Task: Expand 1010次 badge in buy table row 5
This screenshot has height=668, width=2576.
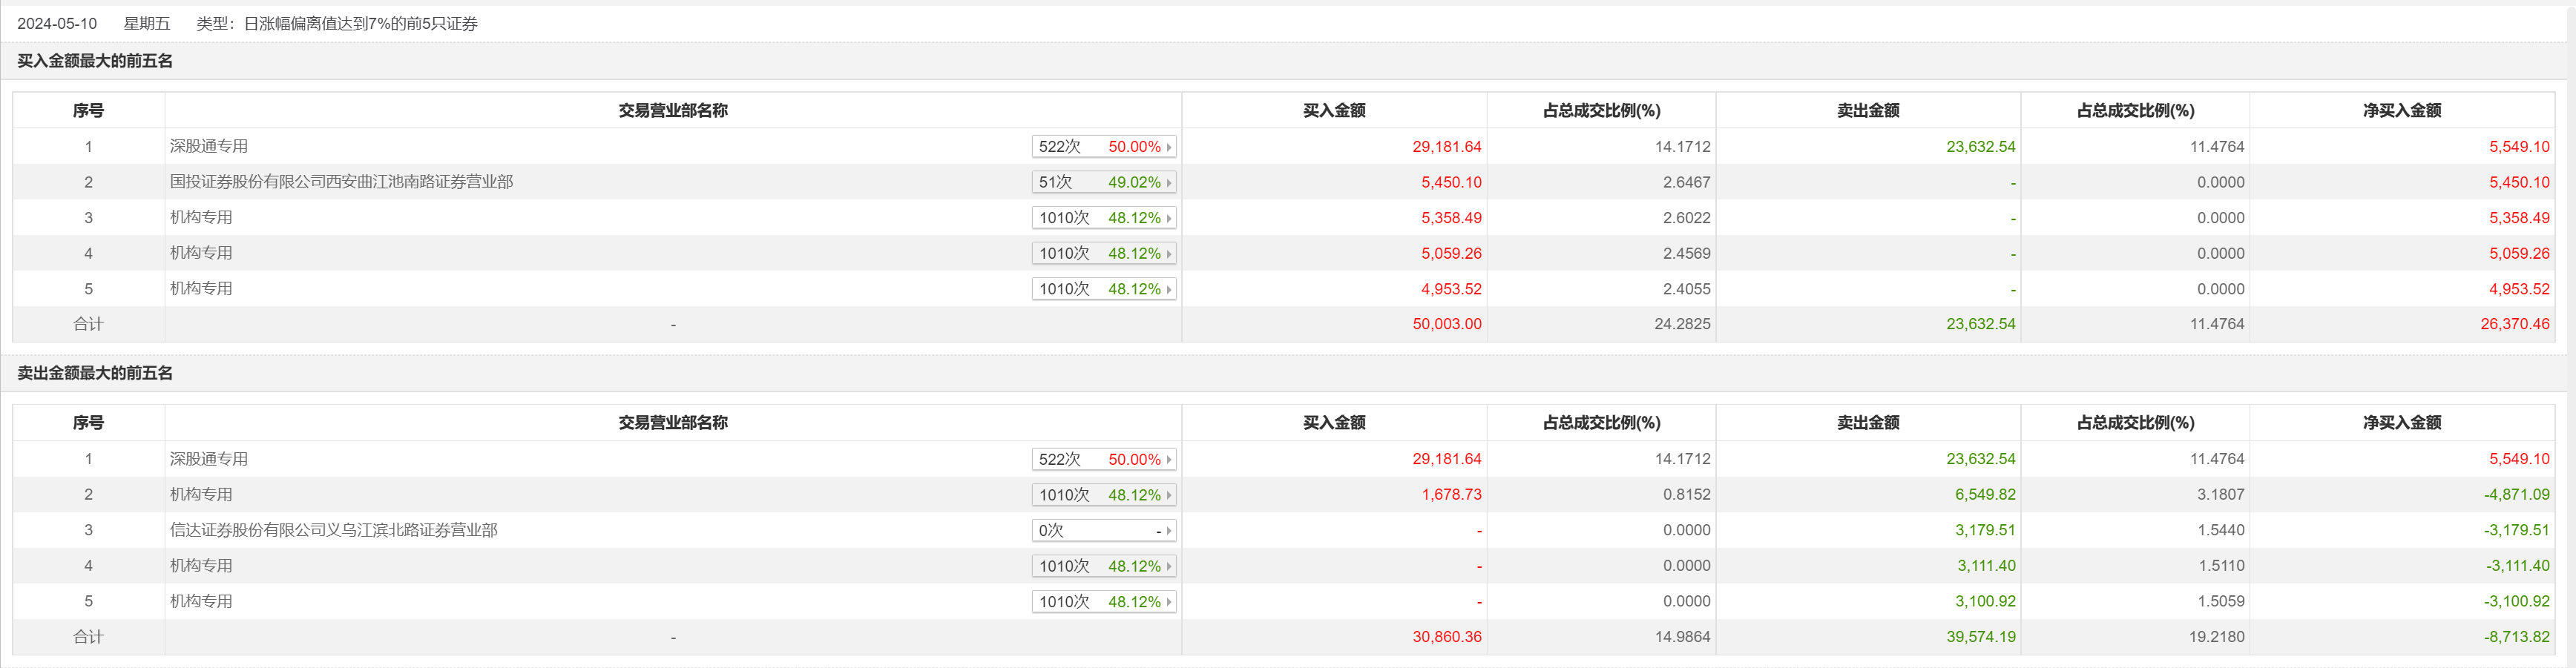Action: pyautogui.click(x=1103, y=289)
